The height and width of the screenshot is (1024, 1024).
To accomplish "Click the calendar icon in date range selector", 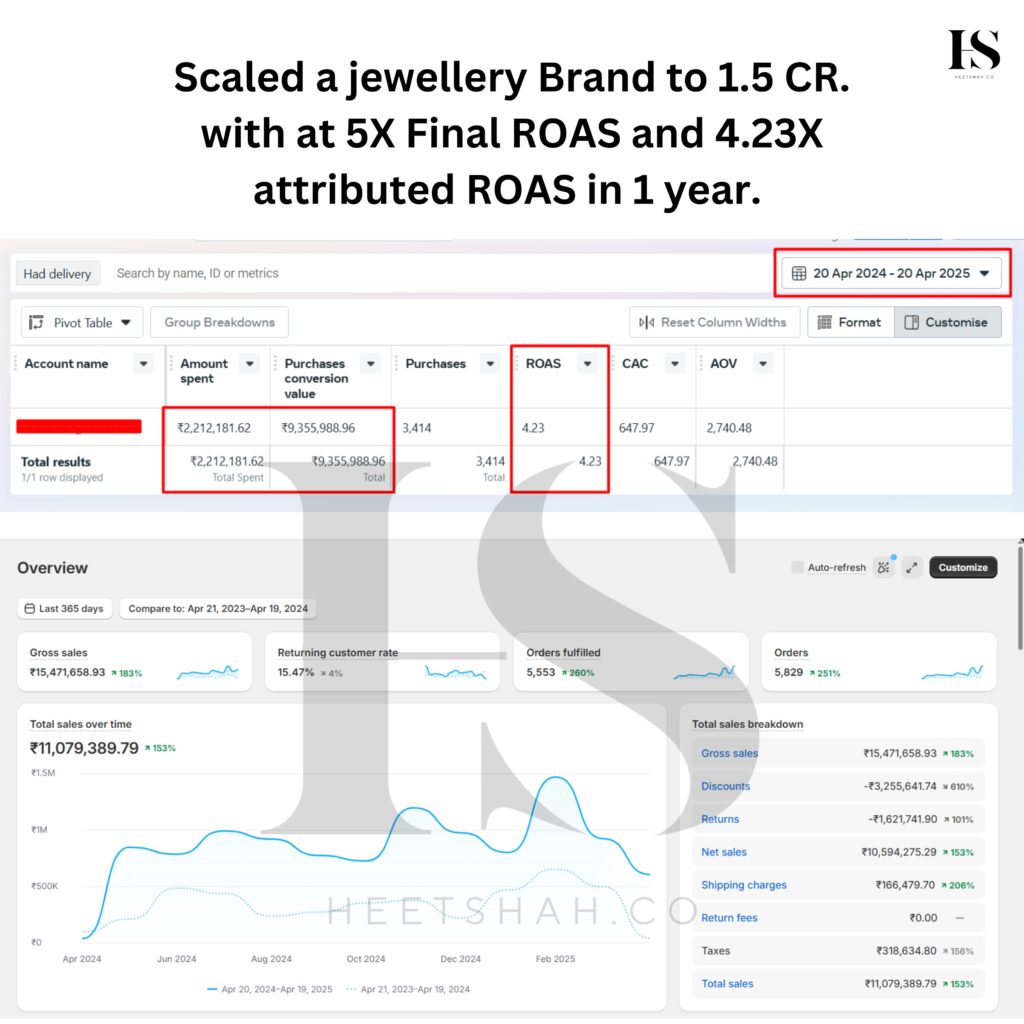I will coord(799,273).
